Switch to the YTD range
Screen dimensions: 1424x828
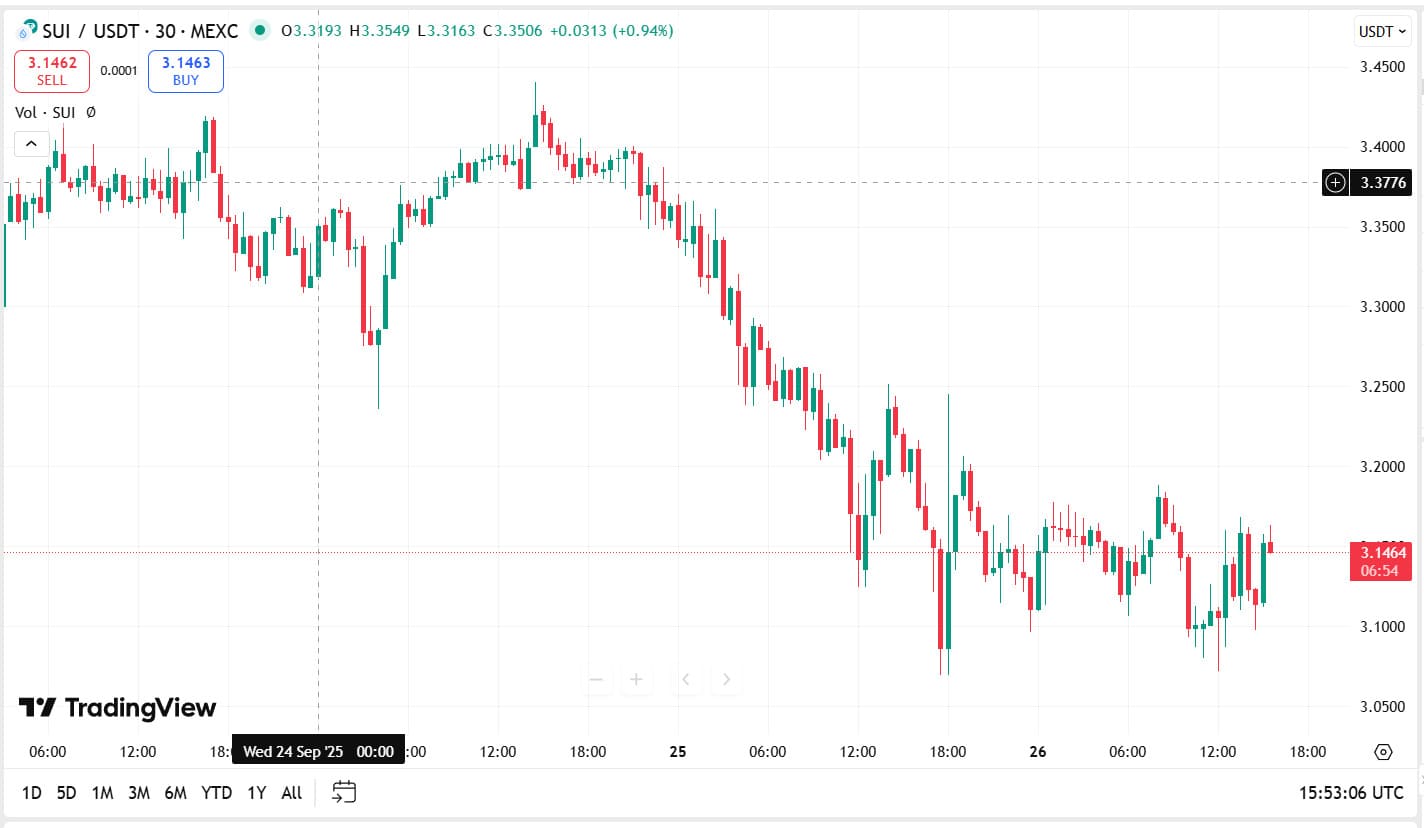[216, 793]
